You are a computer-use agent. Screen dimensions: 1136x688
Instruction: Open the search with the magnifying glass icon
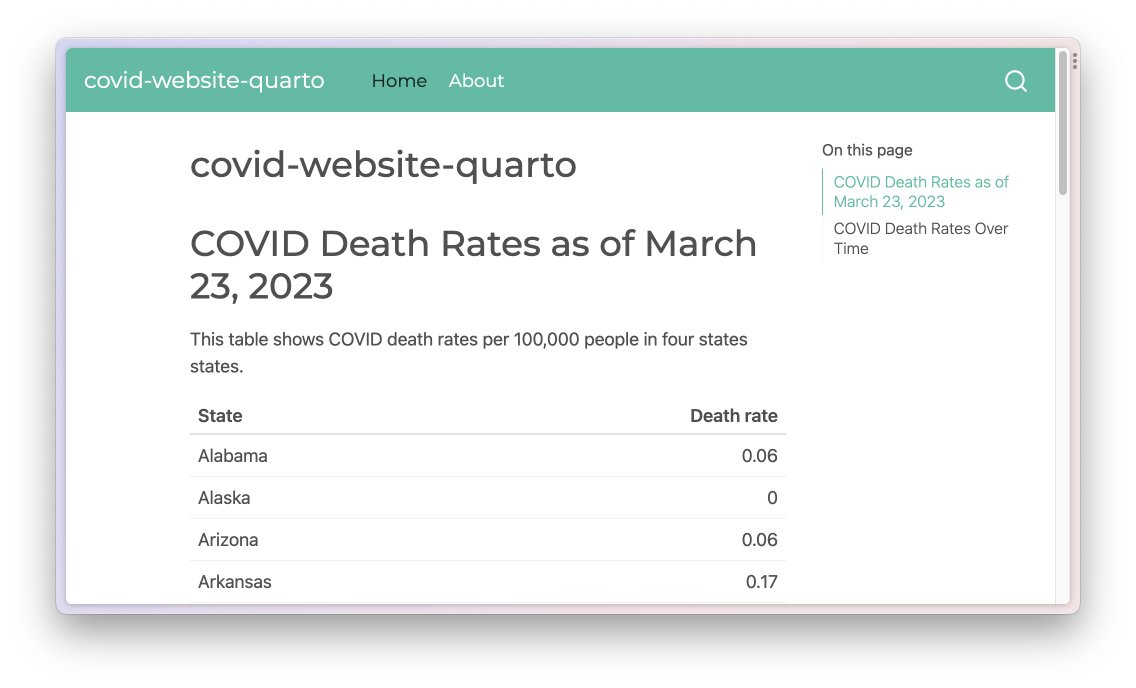(x=1015, y=81)
